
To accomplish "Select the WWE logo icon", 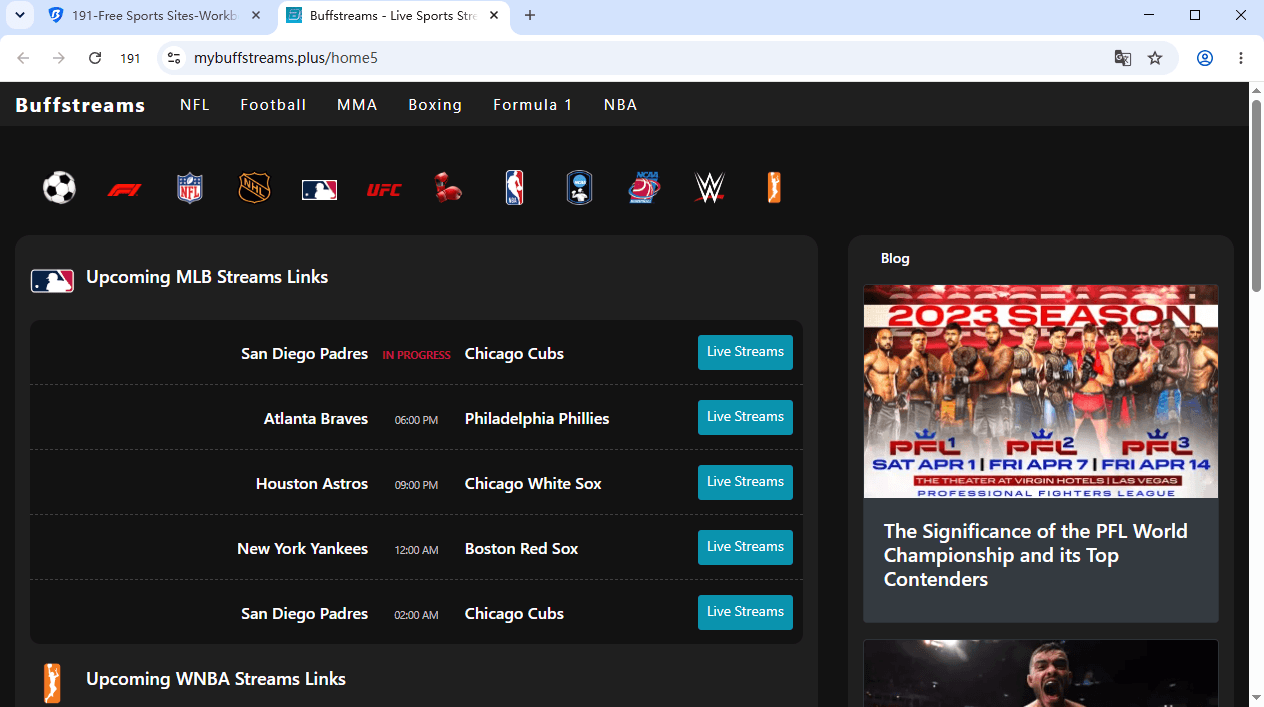I will point(709,188).
